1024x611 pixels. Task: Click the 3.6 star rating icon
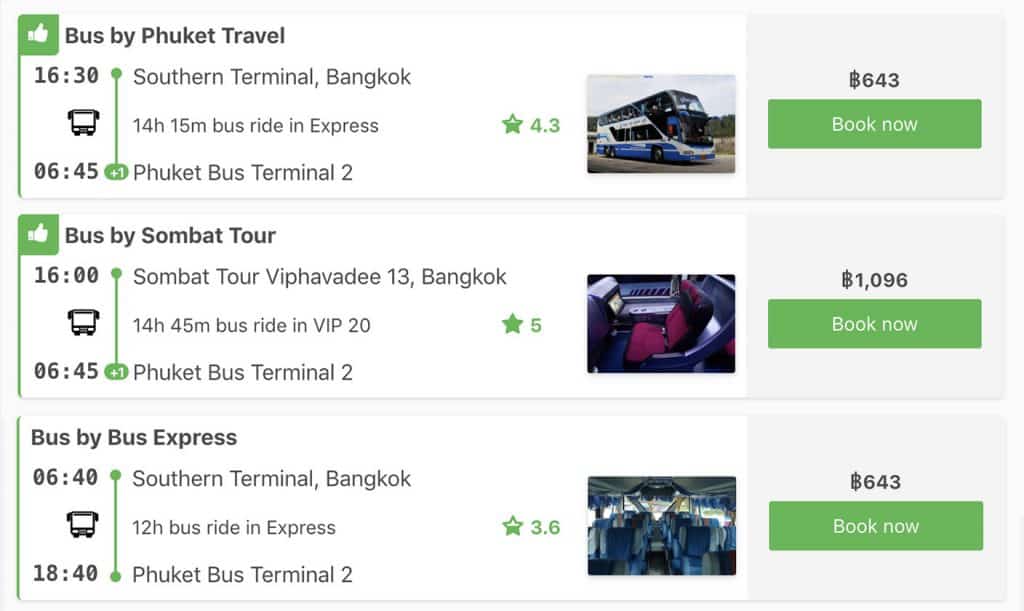(513, 526)
